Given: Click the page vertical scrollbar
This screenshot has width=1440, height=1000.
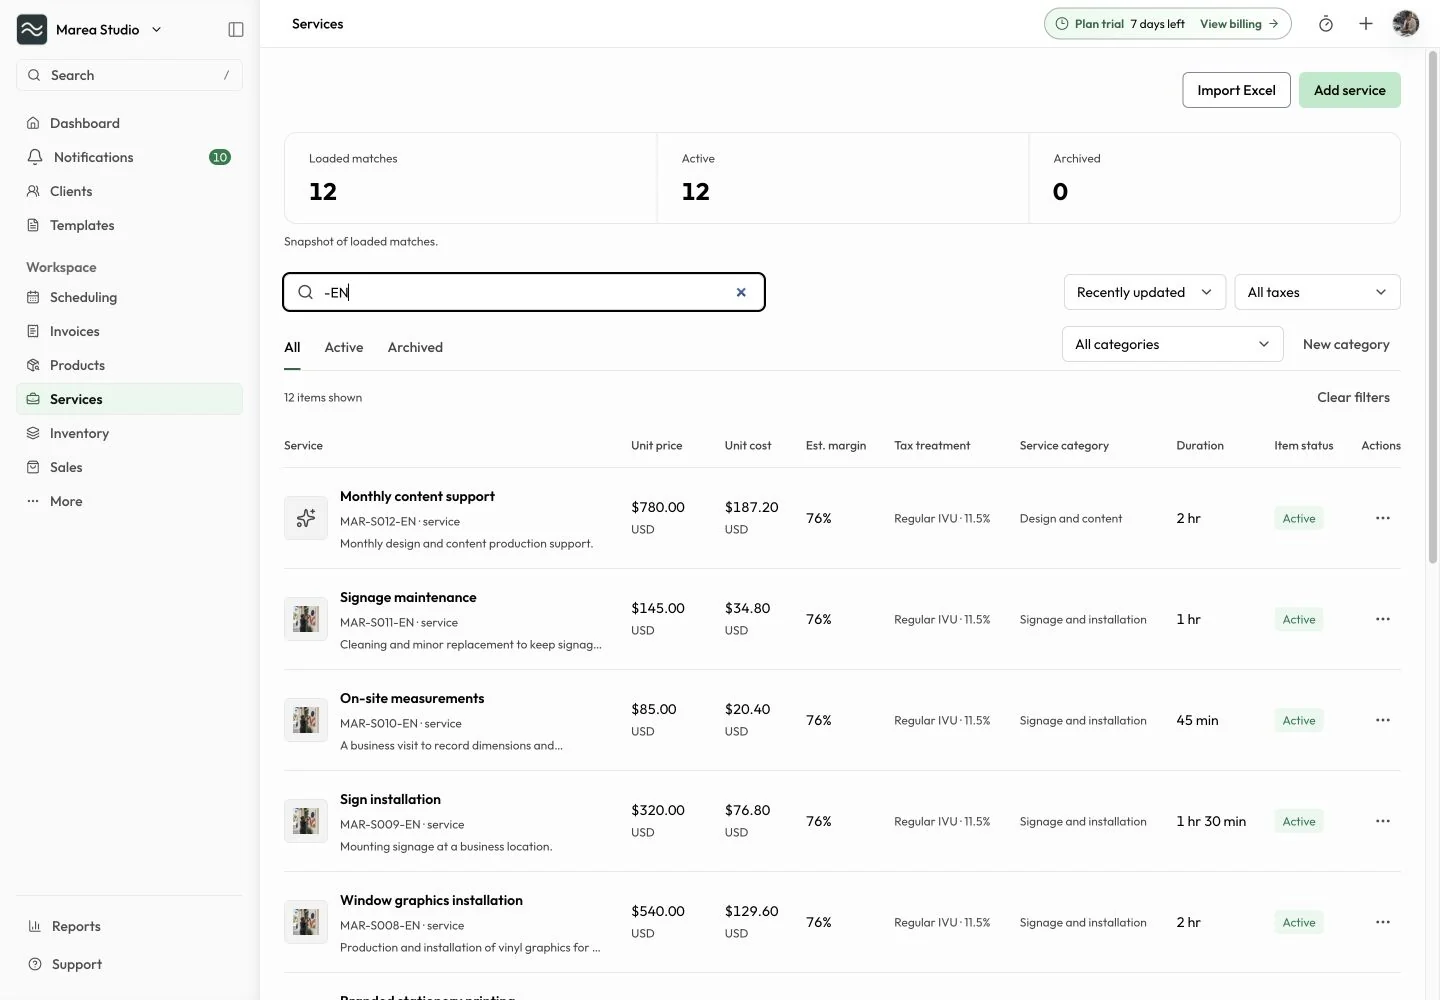Looking at the screenshot, I should pos(1433,305).
